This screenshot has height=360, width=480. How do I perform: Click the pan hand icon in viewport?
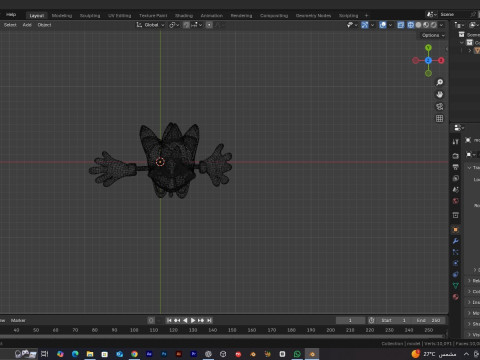439,95
